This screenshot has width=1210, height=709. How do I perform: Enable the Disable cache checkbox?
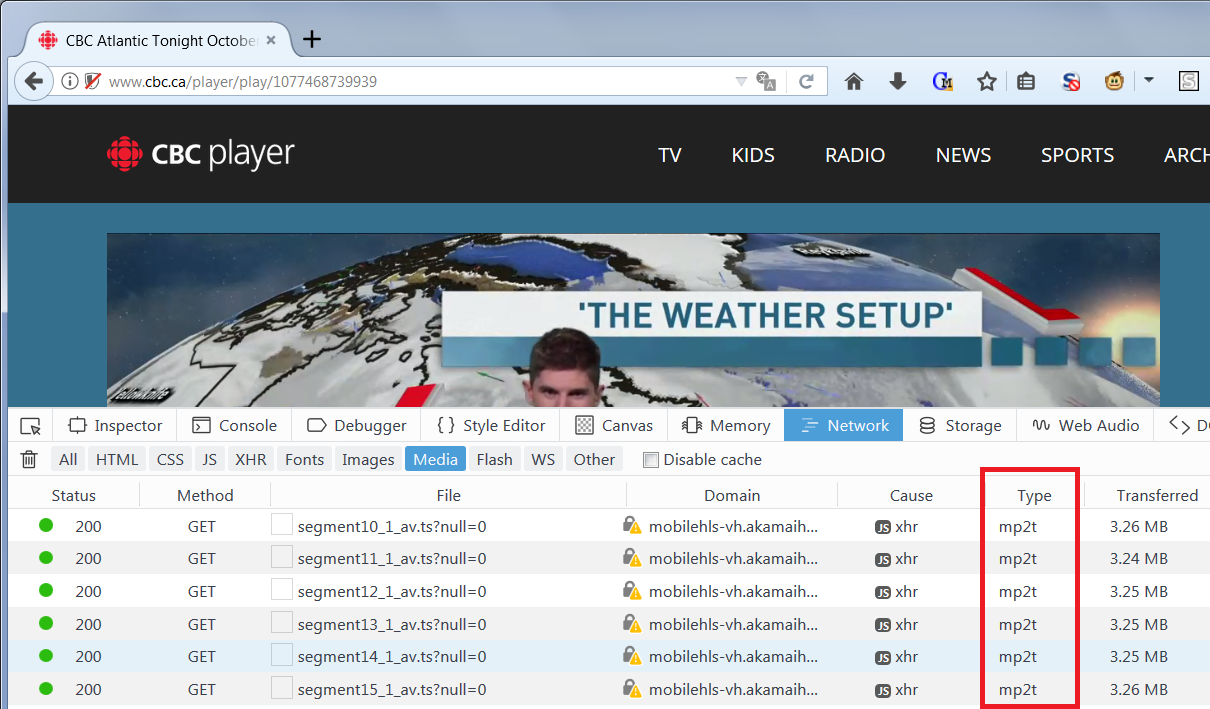pyautogui.click(x=651, y=460)
